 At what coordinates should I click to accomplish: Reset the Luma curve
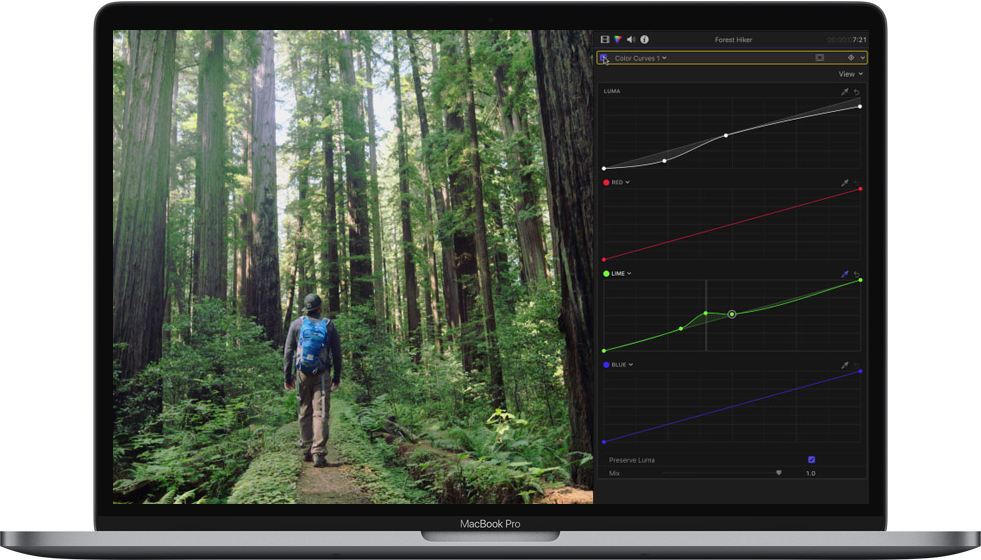pos(856,92)
